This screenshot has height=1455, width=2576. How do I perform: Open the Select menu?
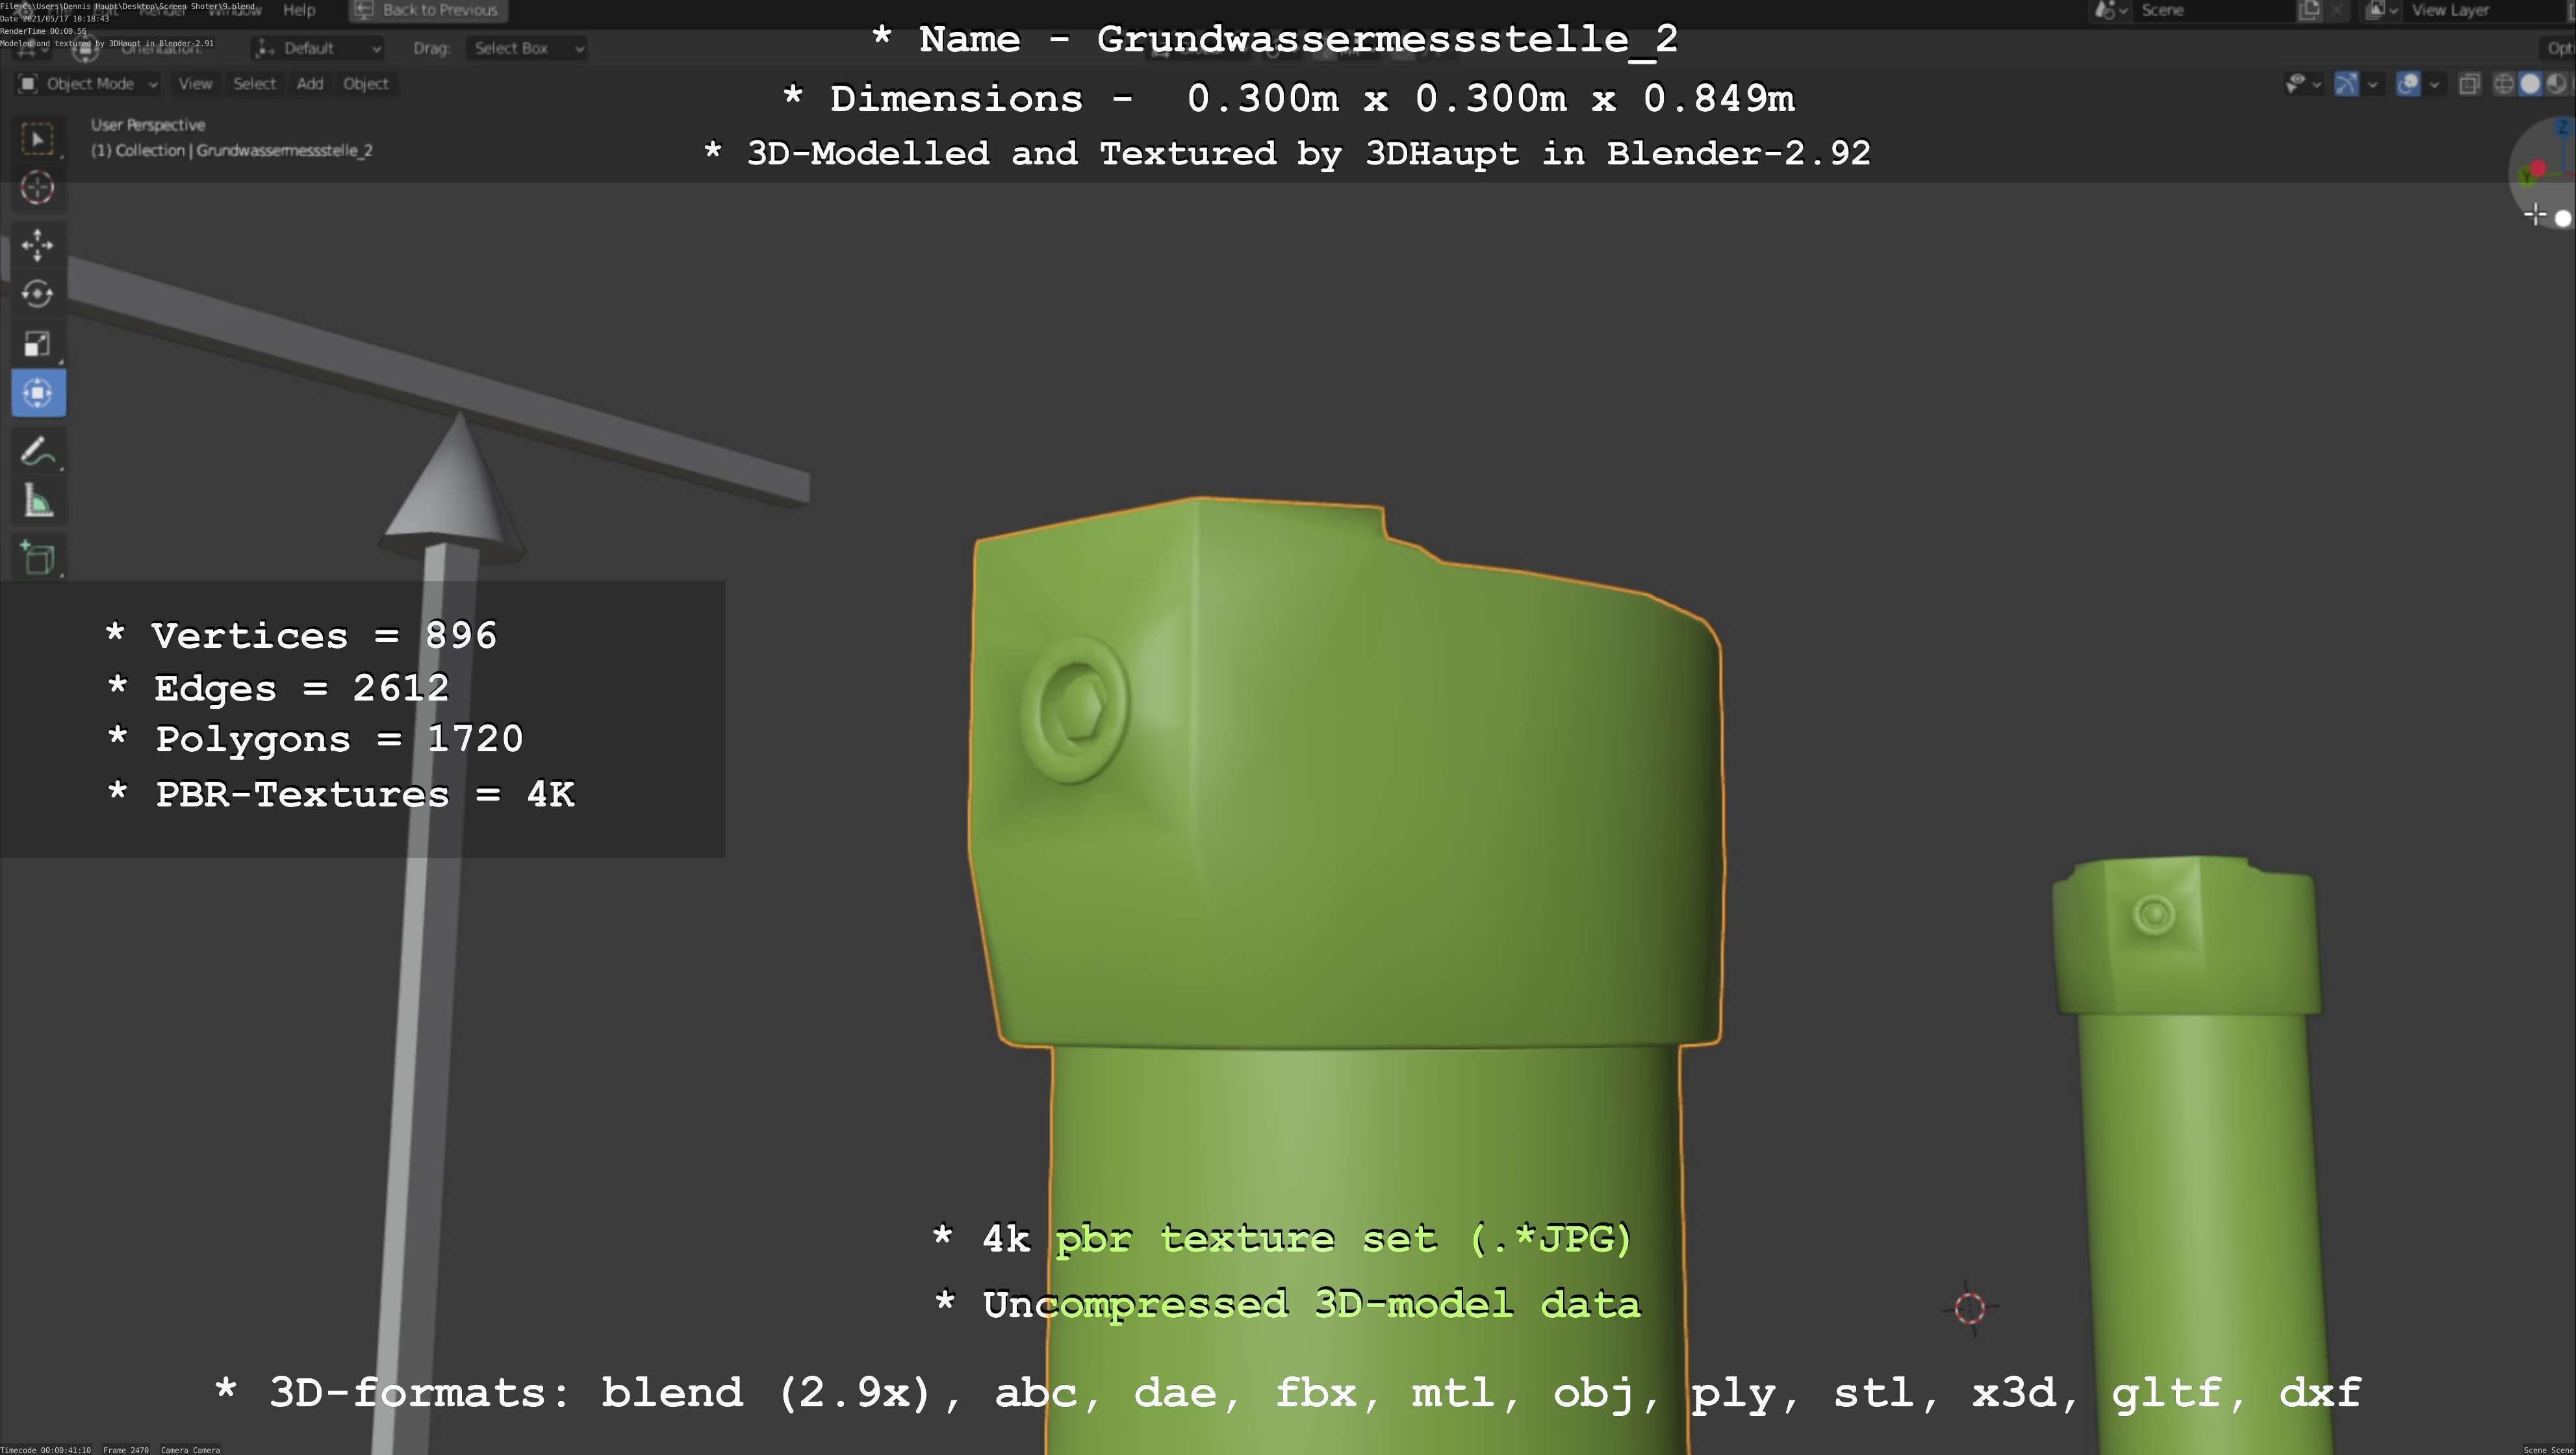(254, 84)
